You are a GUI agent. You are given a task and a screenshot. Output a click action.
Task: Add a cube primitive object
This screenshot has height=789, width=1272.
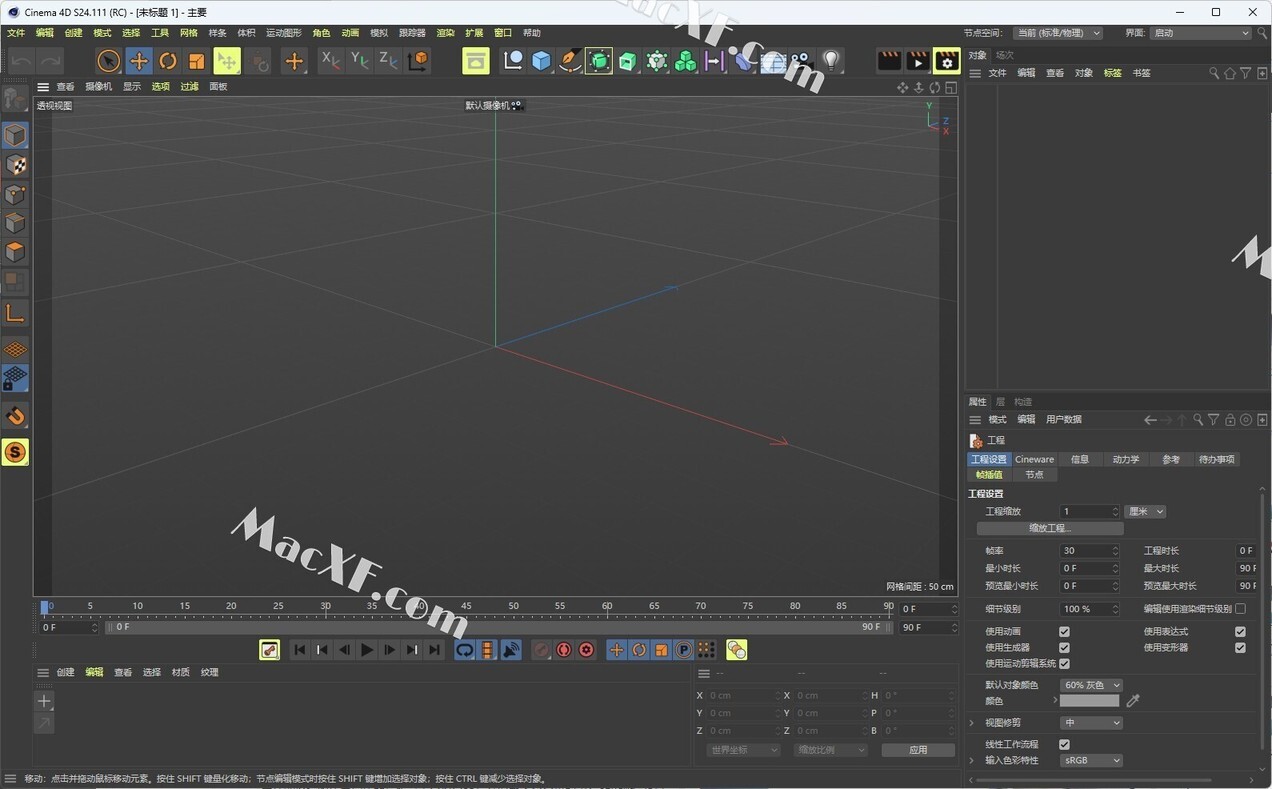coord(541,61)
